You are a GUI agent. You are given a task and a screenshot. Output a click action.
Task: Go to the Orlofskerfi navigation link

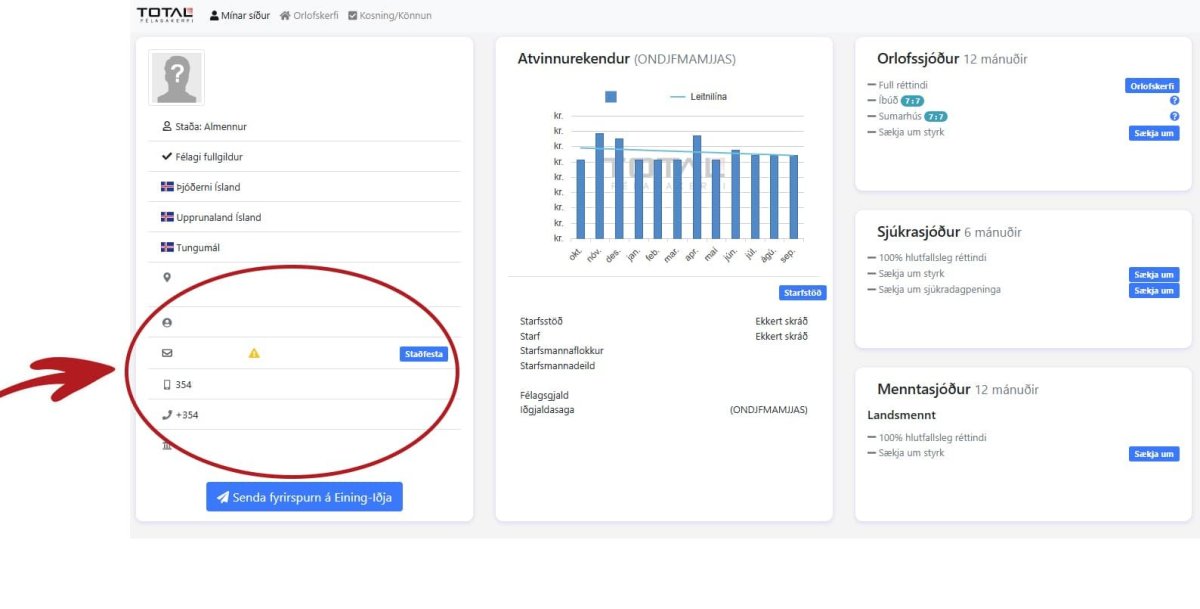coord(309,16)
